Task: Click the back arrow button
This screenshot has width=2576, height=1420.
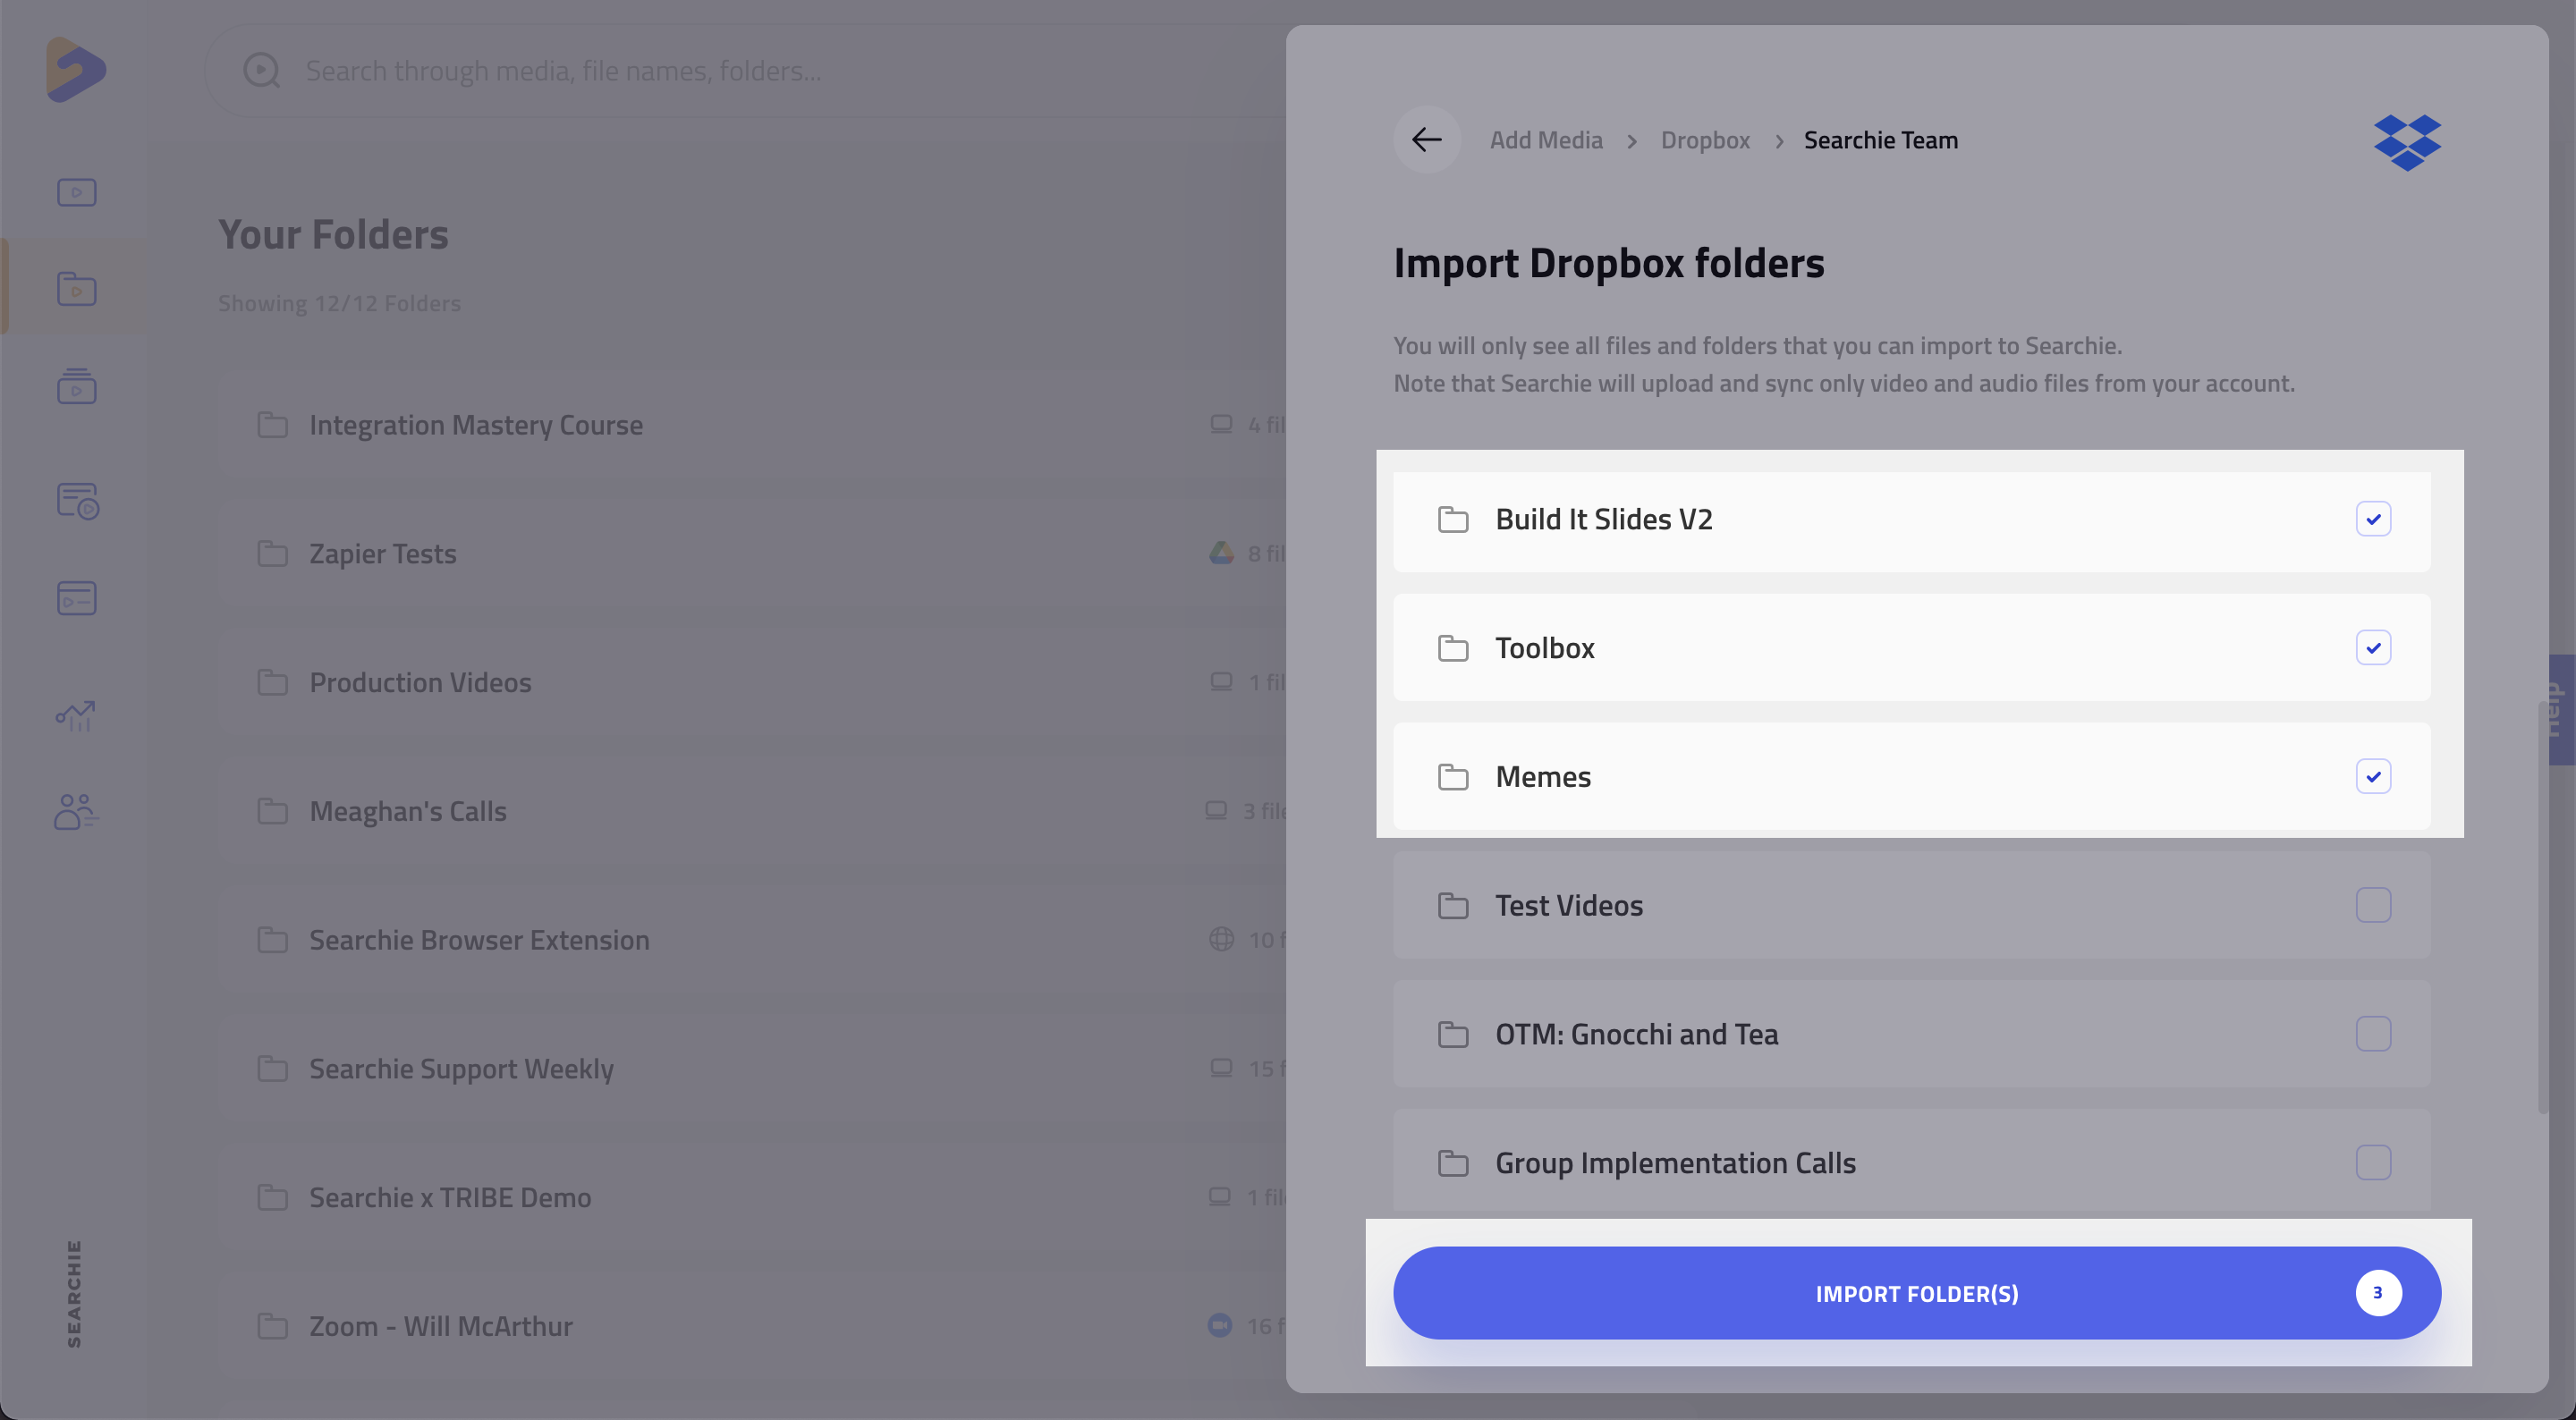Action: [x=1427, y=139]
